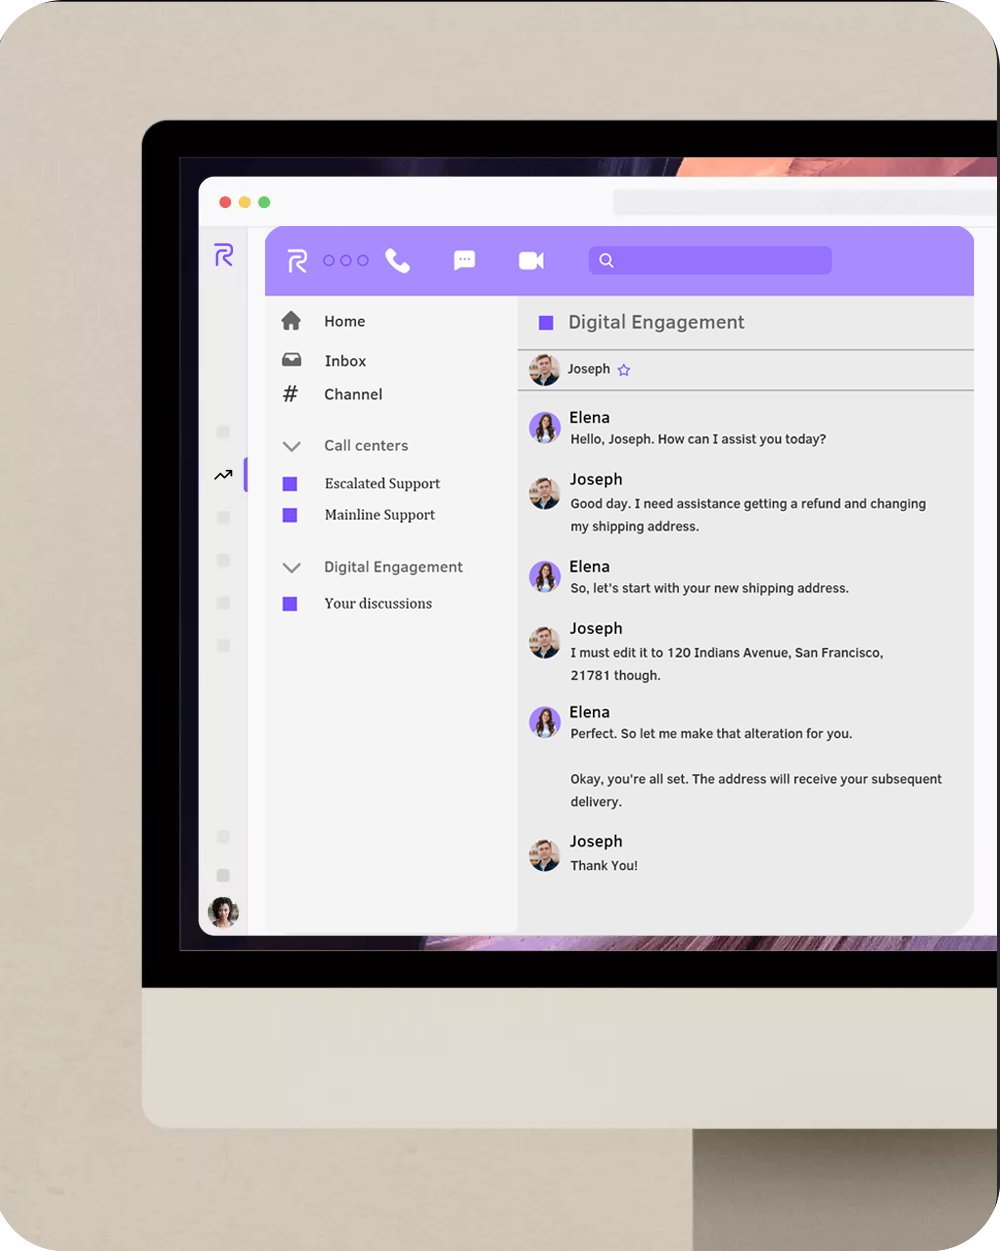Image resolution: width=1000 pixels, height=1251 pixels.
Task: Click the phone call icon in header
Action: point(398,261)
